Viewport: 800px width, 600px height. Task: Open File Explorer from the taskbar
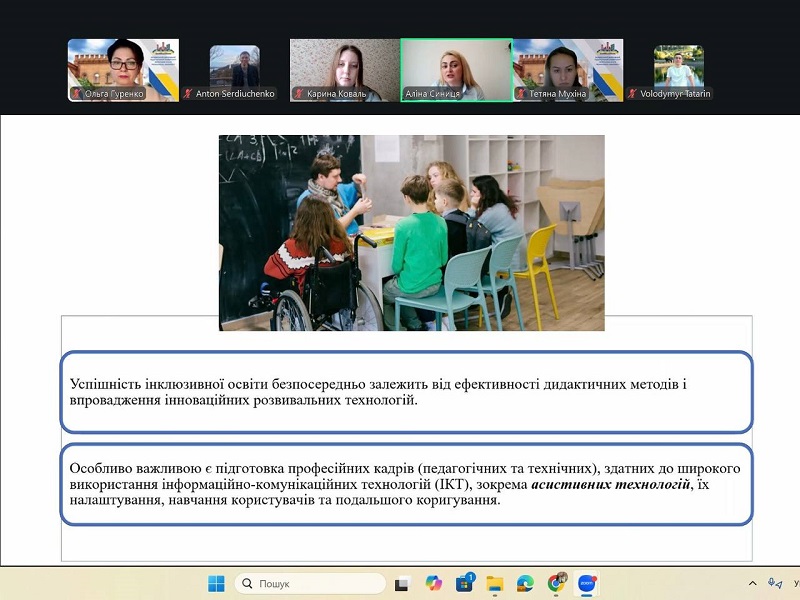click(x=494, y=583)
